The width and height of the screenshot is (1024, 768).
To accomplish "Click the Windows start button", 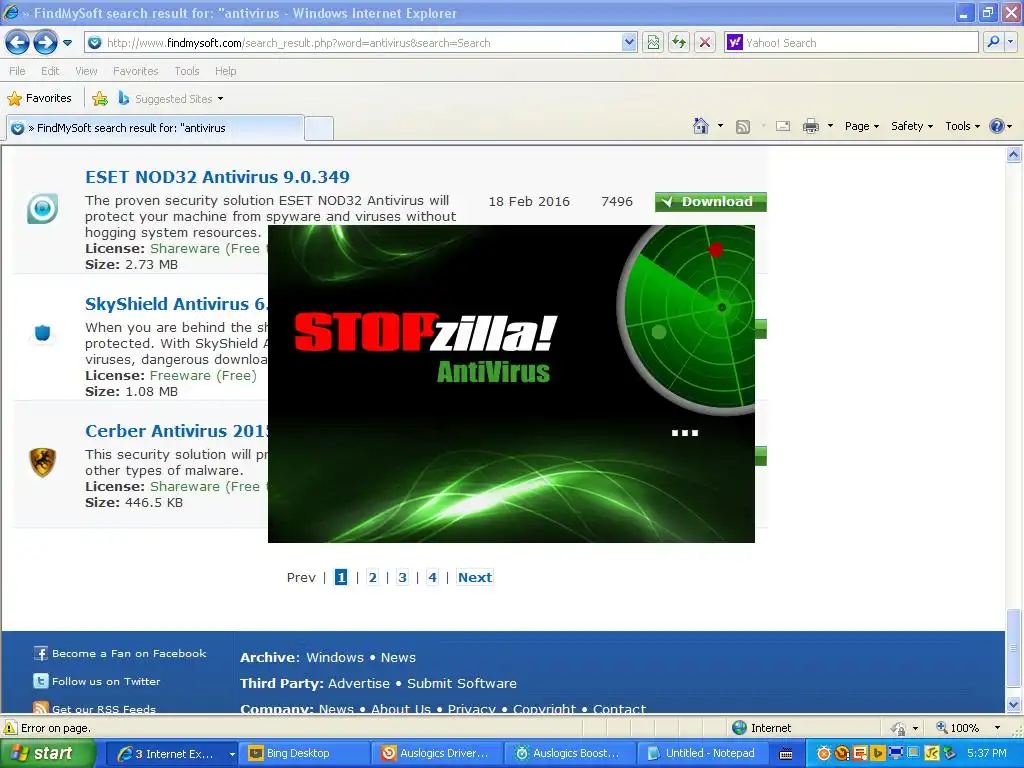I will point(48,754).
